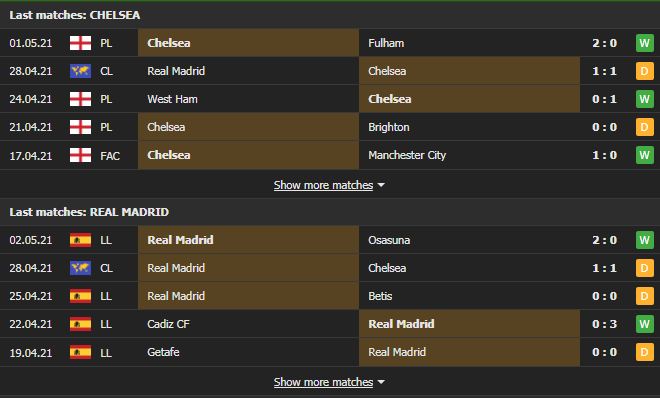
Task: Show more matches for Chelsea
Action: click(x=323, y=185)
